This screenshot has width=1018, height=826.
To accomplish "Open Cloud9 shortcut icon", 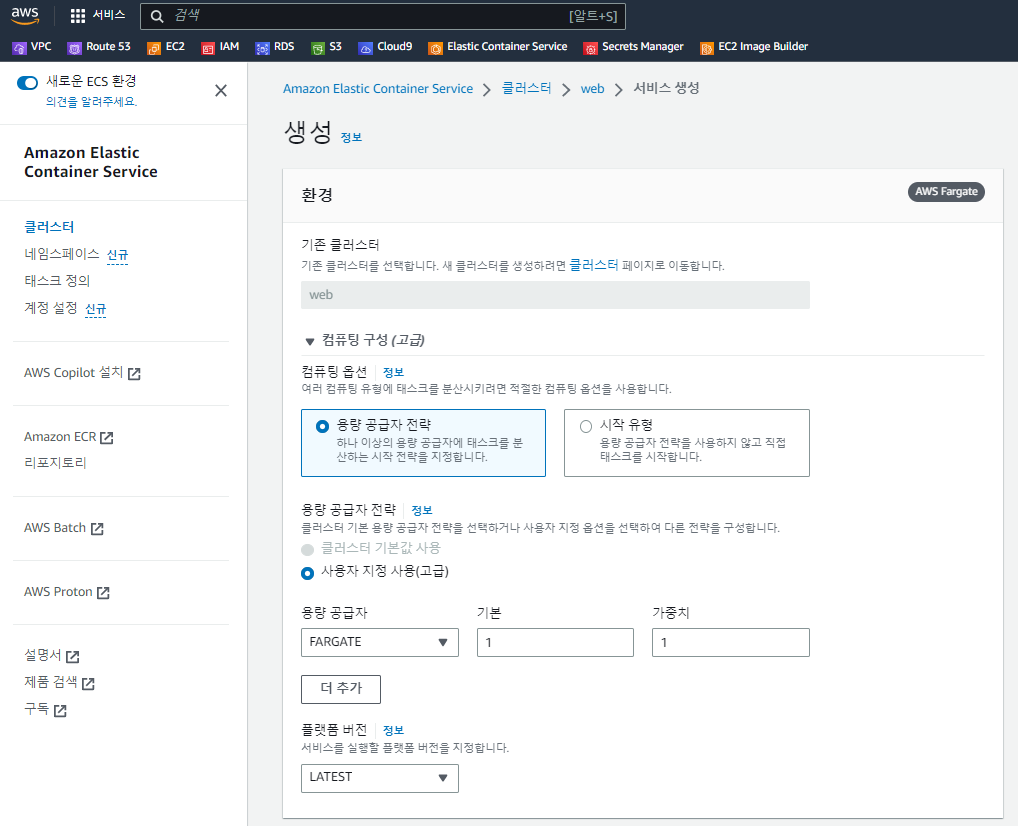I will 366,47.
